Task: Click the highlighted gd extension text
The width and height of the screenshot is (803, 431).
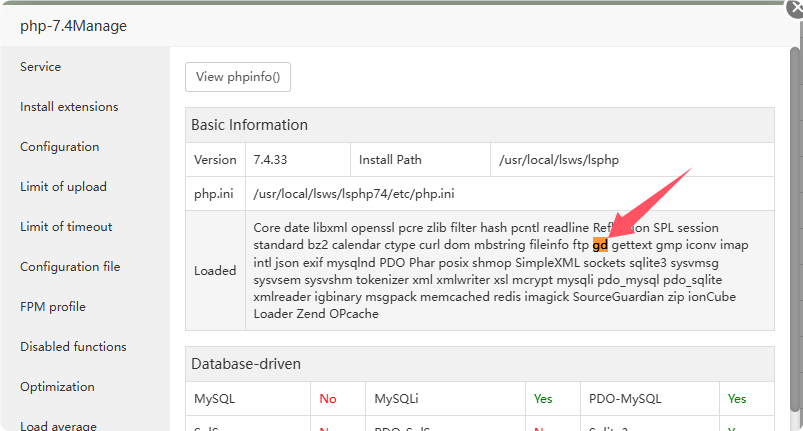Action: coord(600,245)
